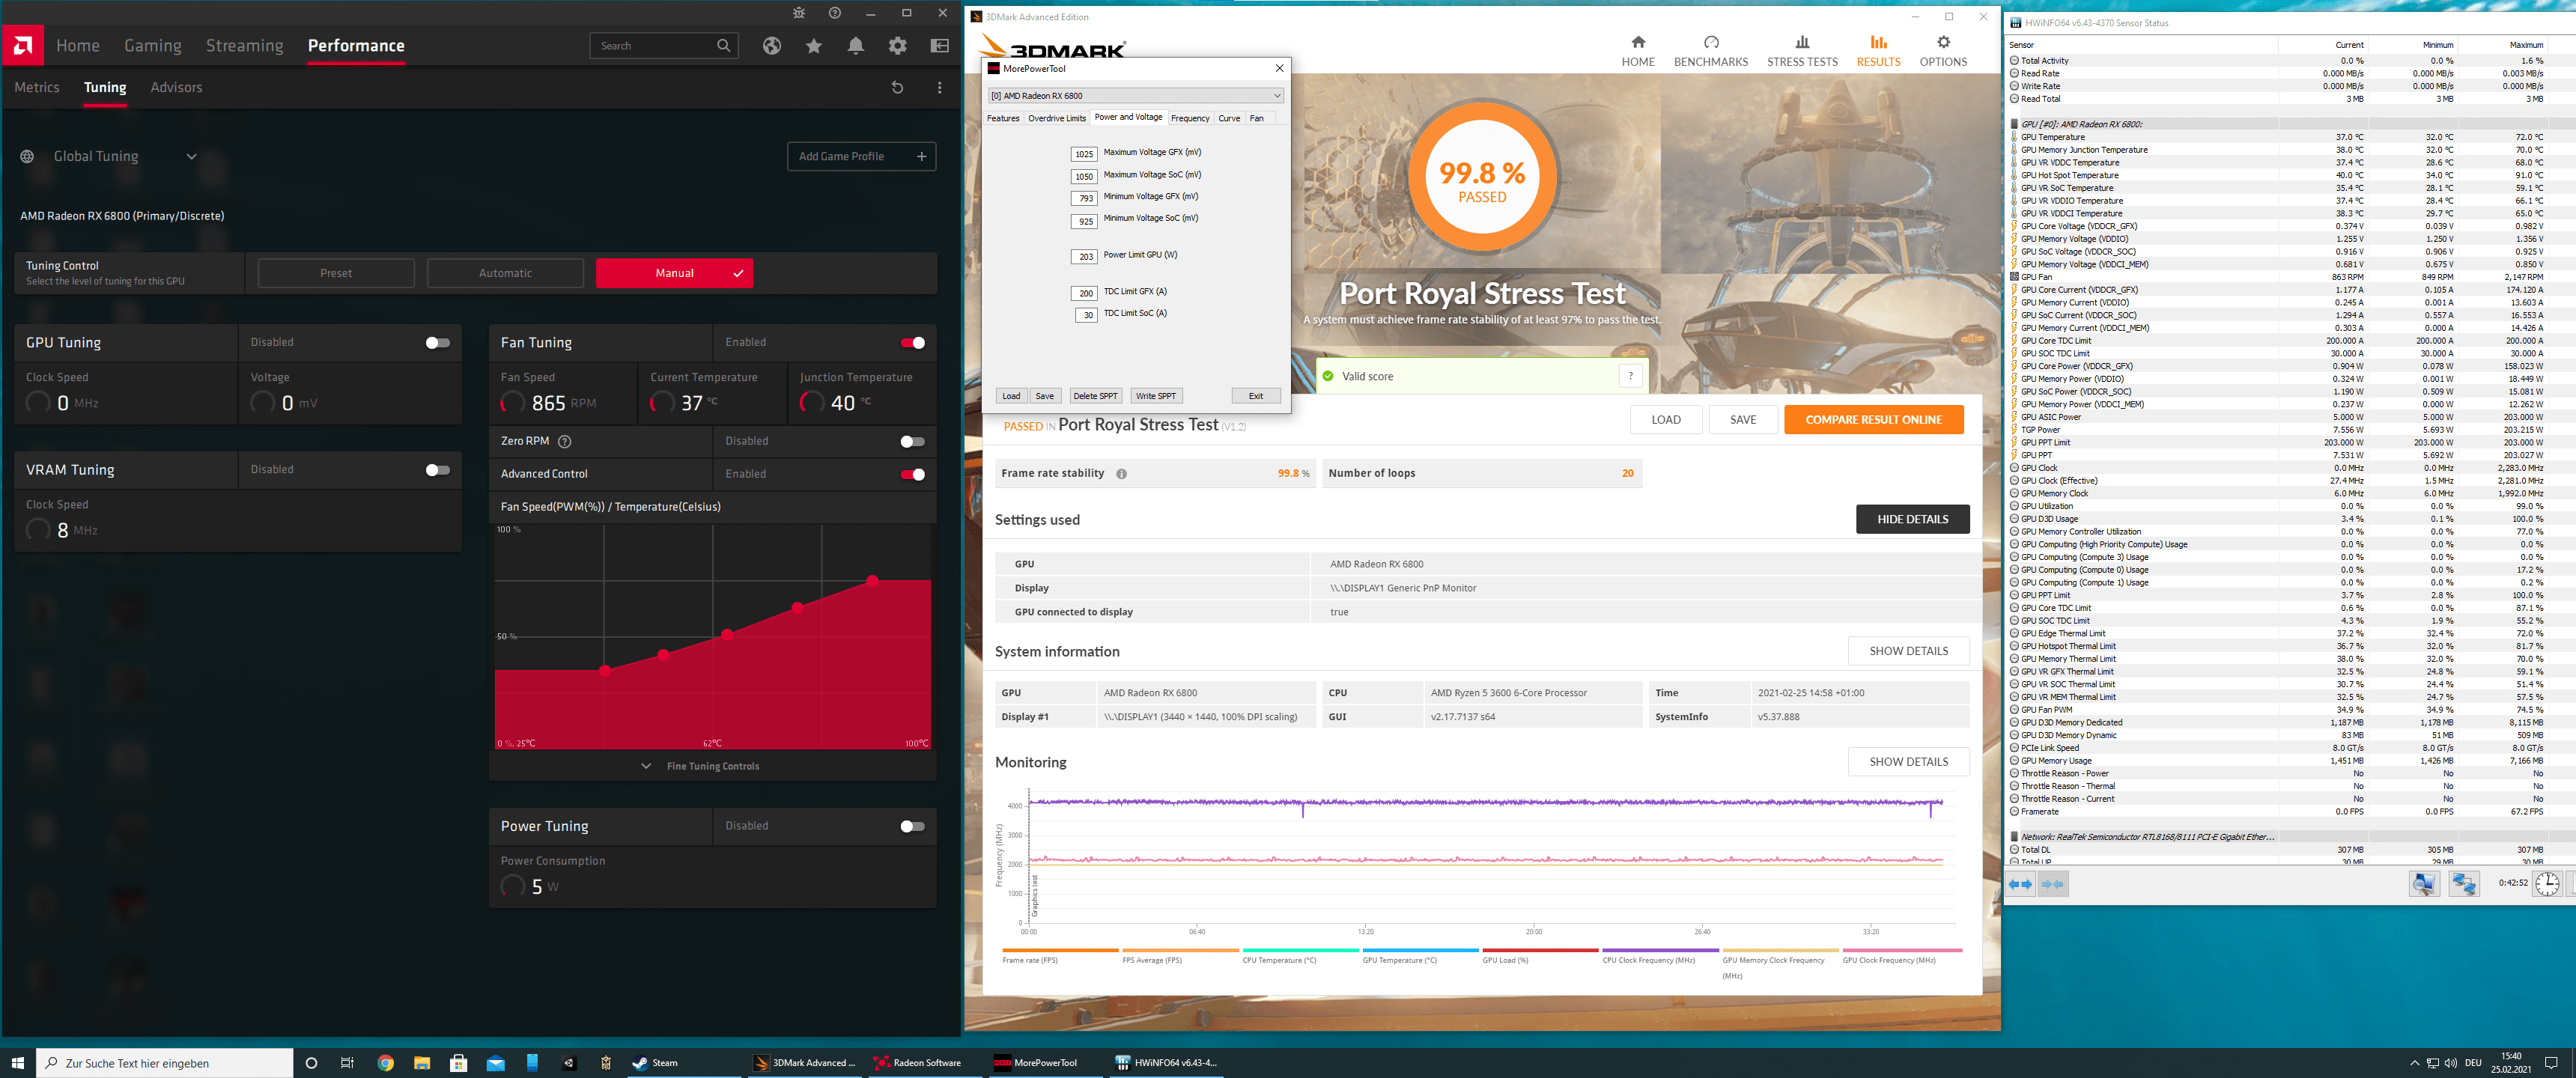The width and height of the screenshot is (2576, 1078).
Task: Click search magnifier icon in Radeon Software
Action: pyautogui.click(x=724, y=46)
